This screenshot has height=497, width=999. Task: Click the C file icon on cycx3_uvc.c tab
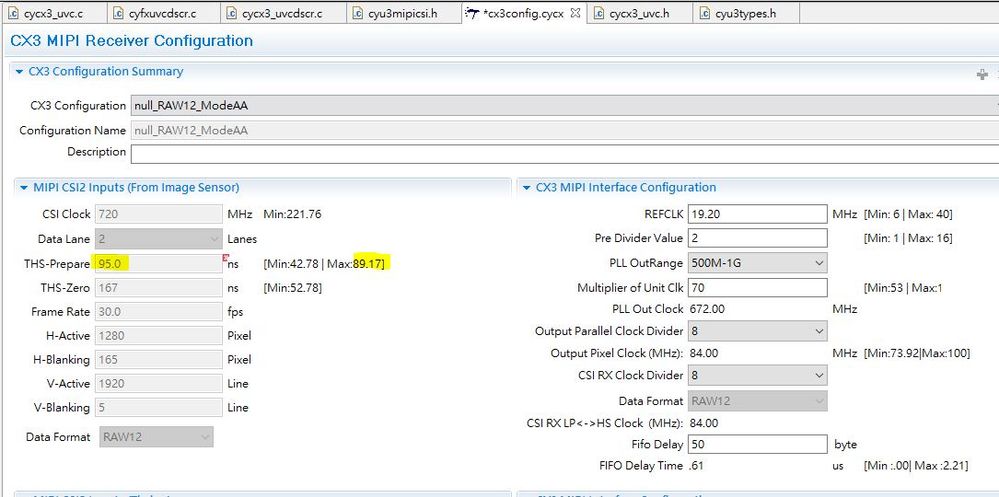(x=13, y=13)
